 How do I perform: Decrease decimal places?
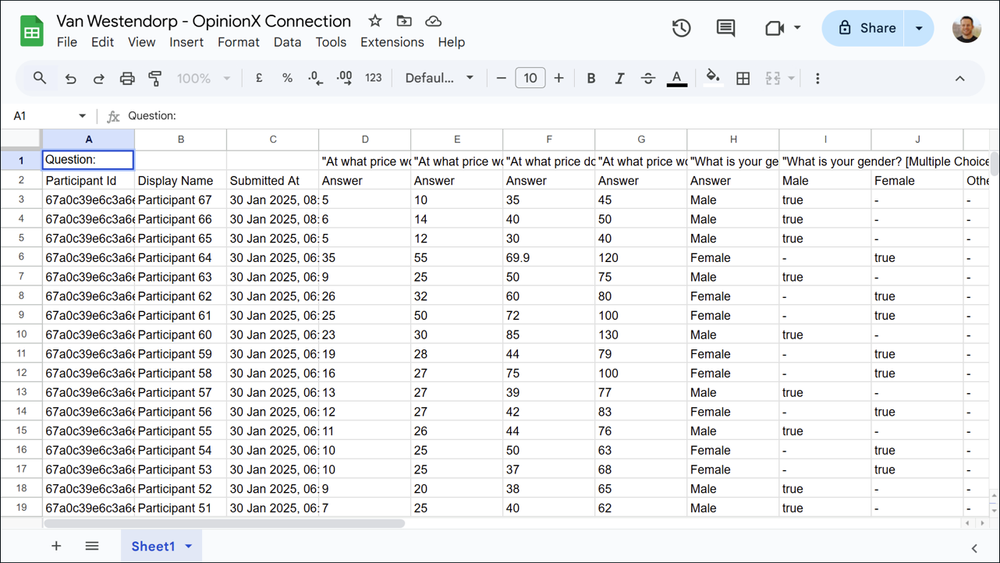pyautogui.click(x=315, y=78)
